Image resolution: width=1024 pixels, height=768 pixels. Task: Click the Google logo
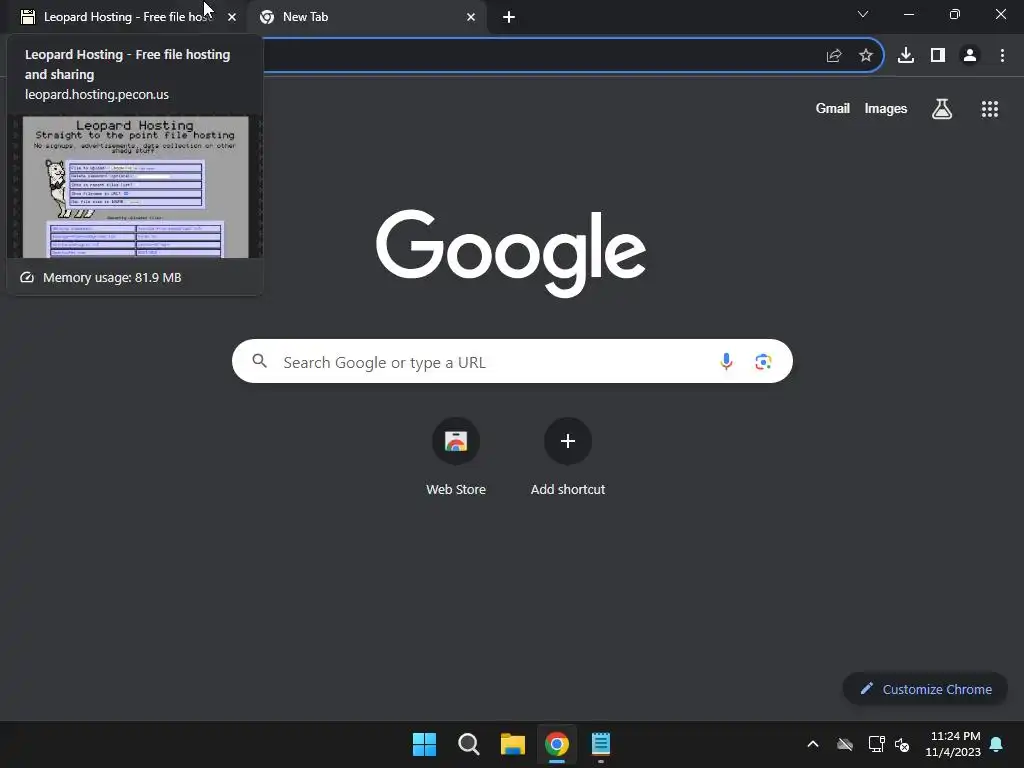point(511,253)
